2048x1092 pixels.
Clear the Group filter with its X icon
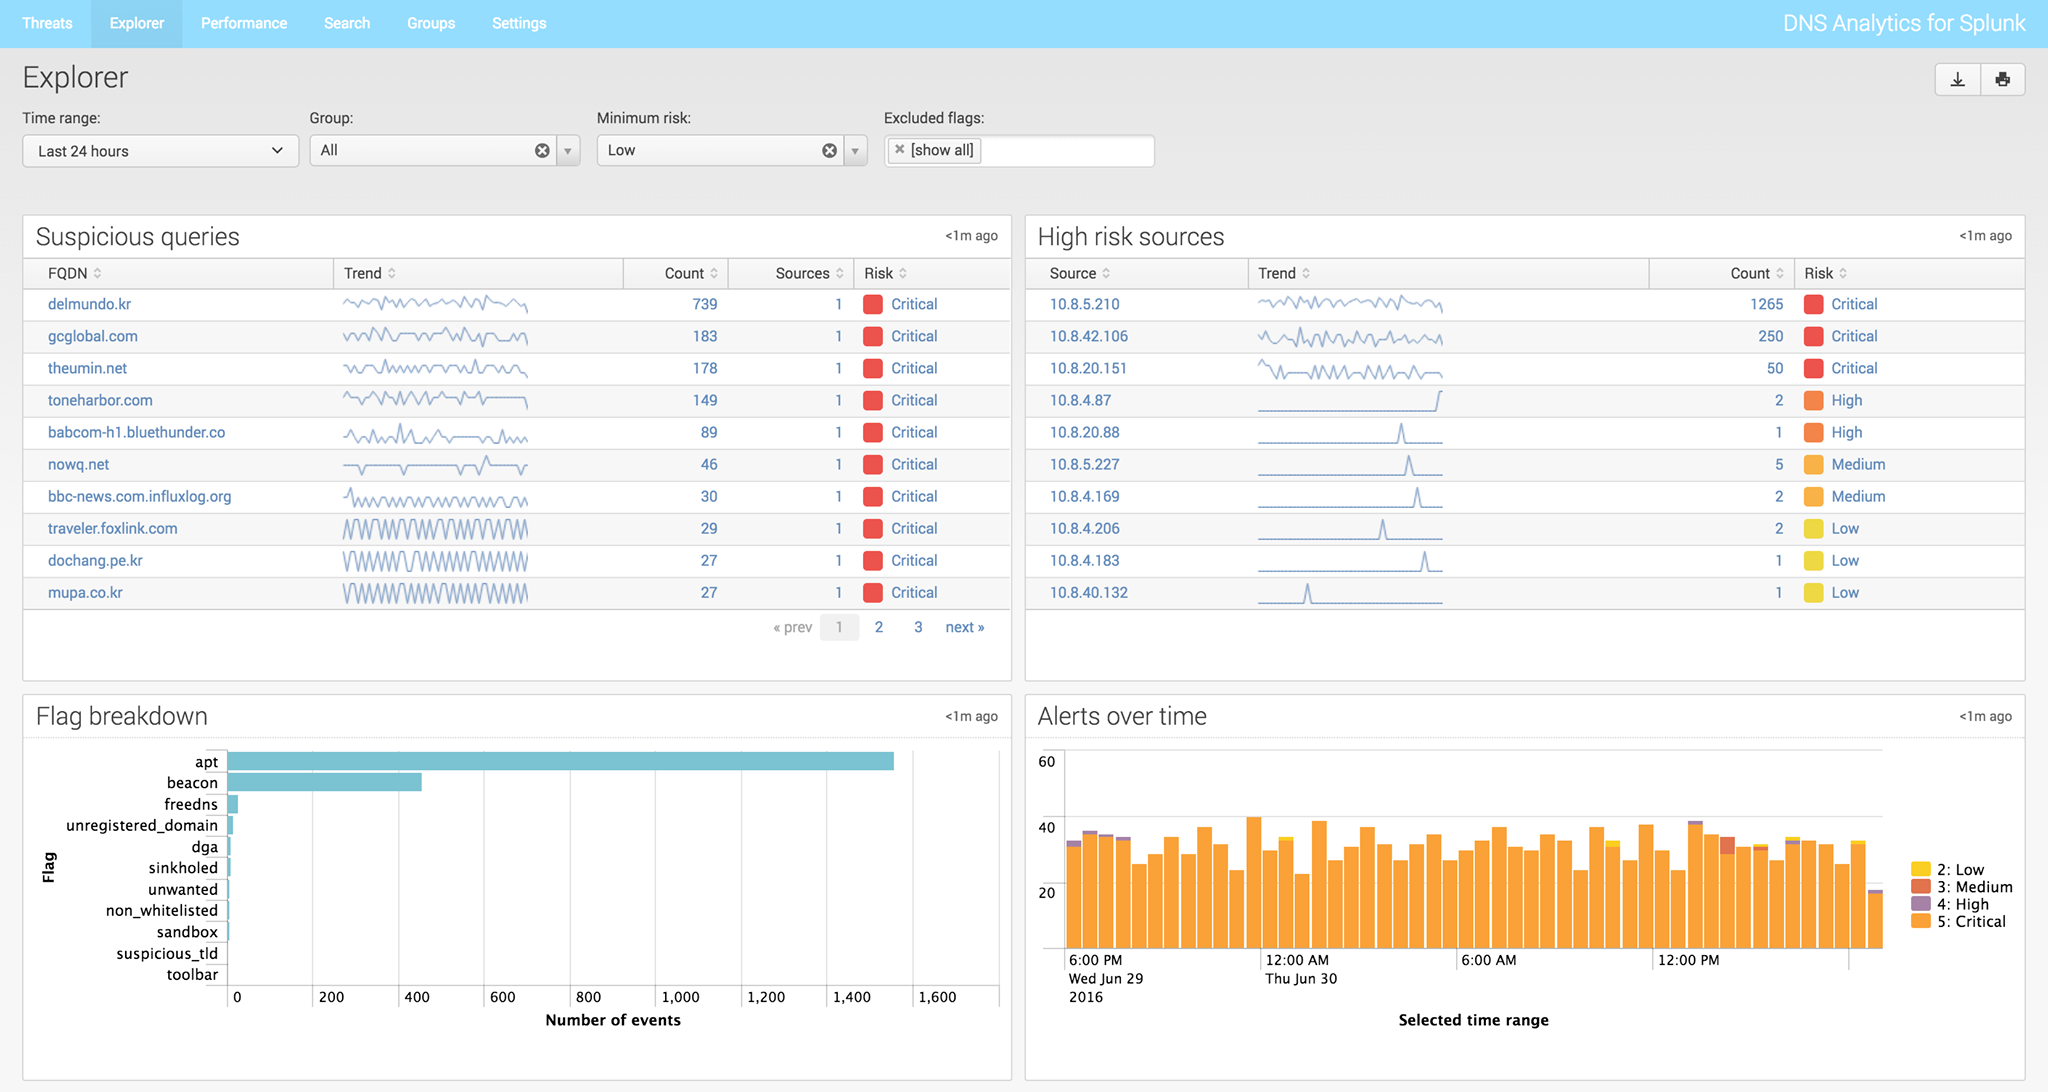(542, 151)
